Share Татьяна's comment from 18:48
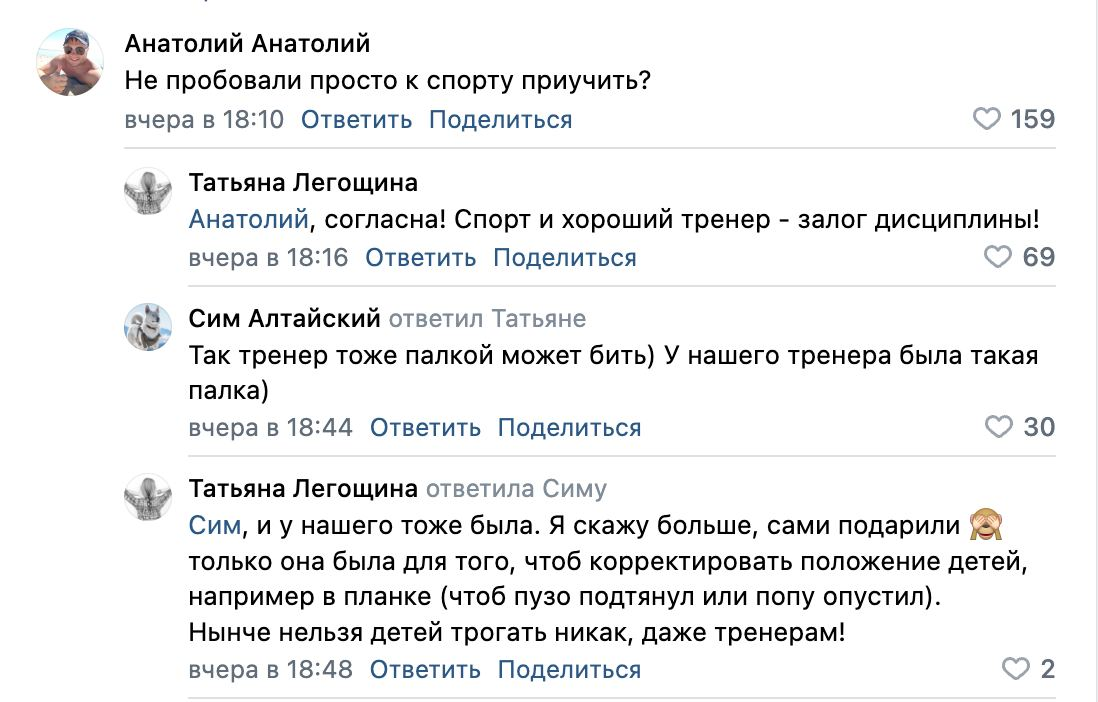Screen dimensions: 1098x702 (x=569, y=669)
